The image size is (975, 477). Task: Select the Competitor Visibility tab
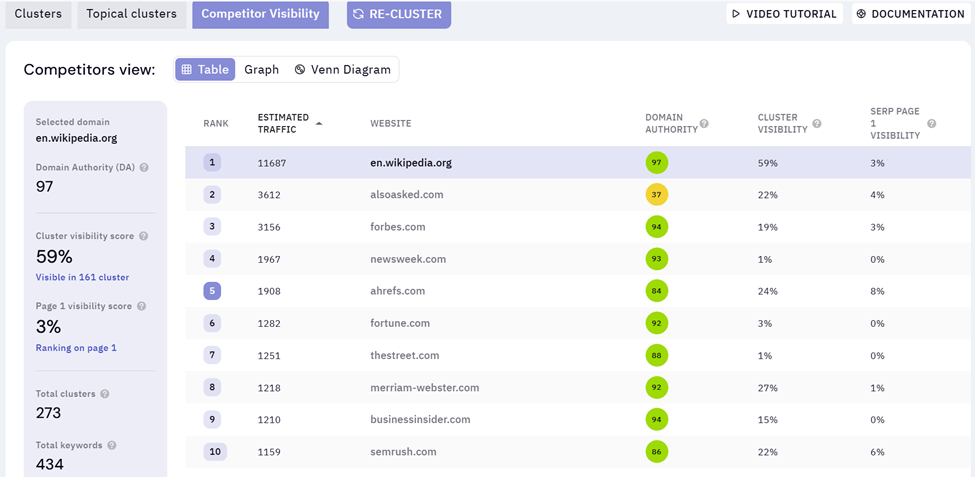coord(260,14)
